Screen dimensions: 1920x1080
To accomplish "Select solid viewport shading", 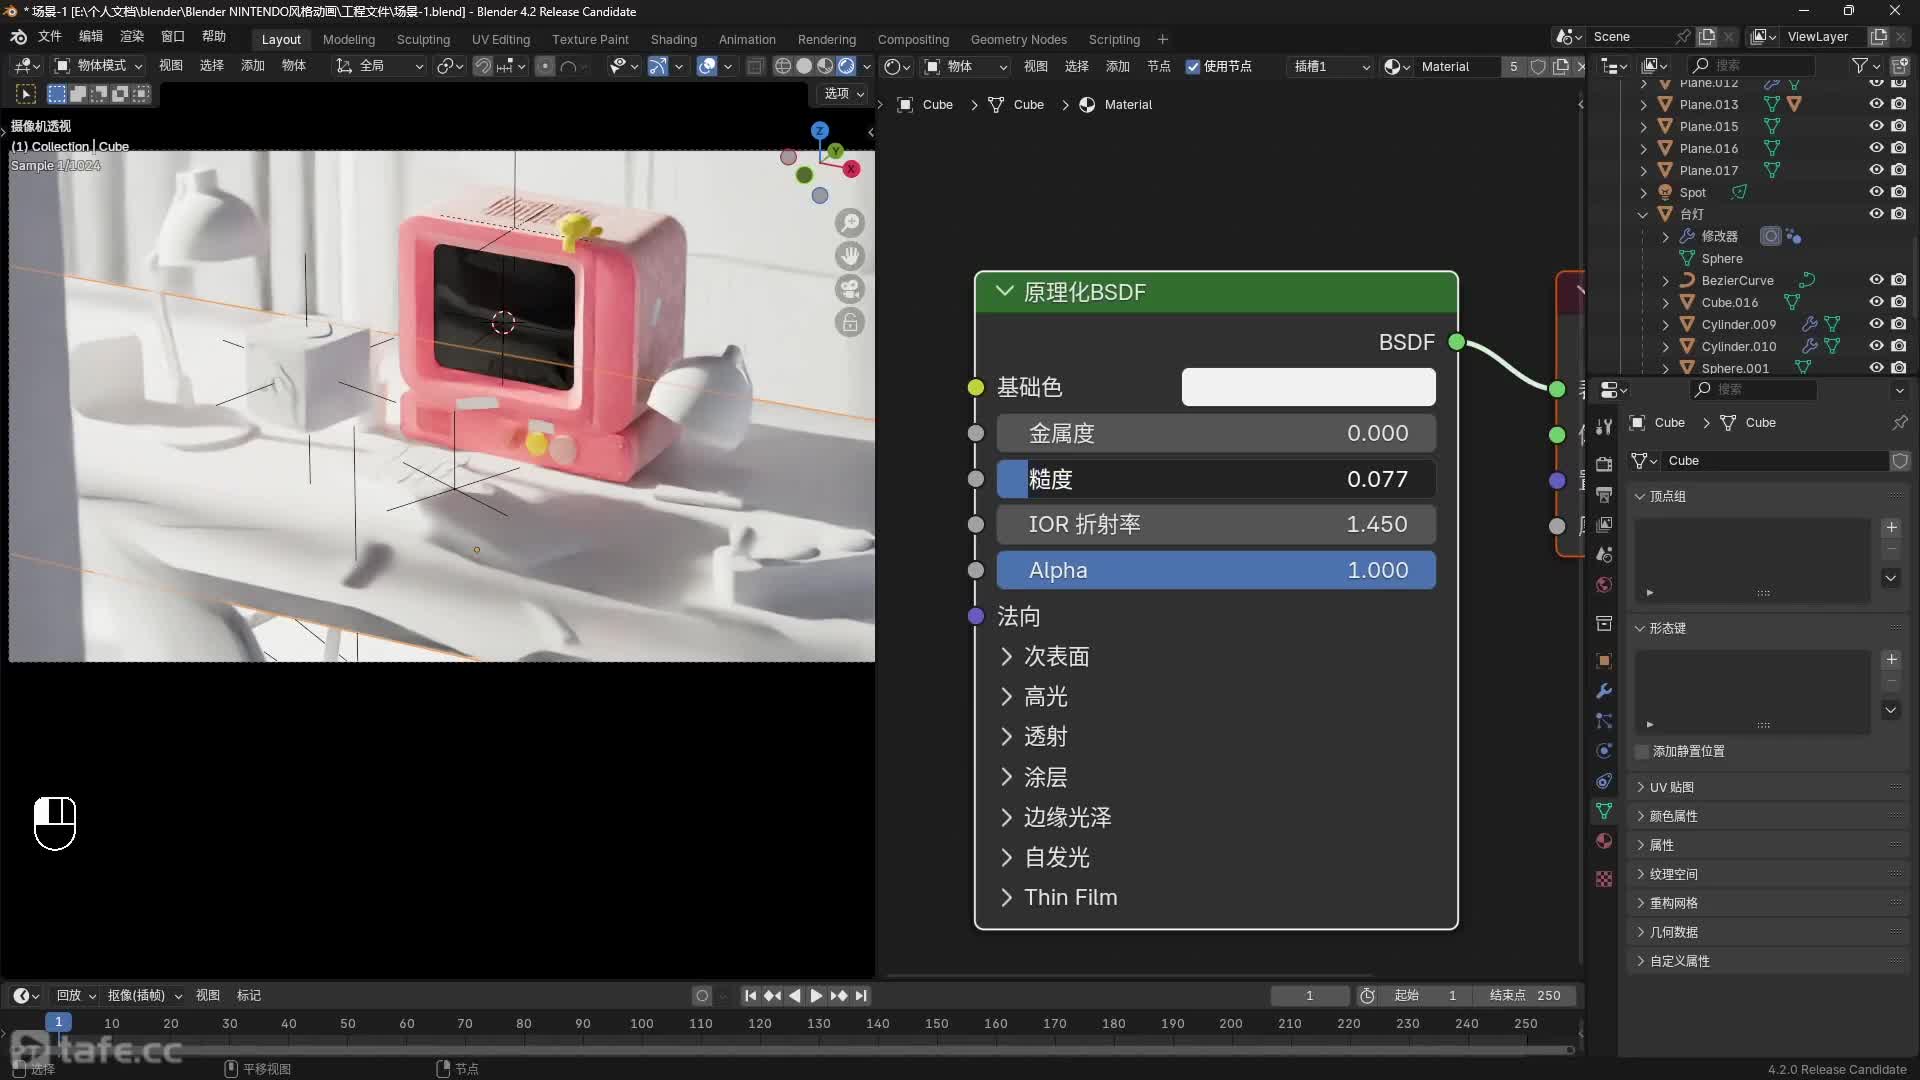I will (x=804, y=66).
